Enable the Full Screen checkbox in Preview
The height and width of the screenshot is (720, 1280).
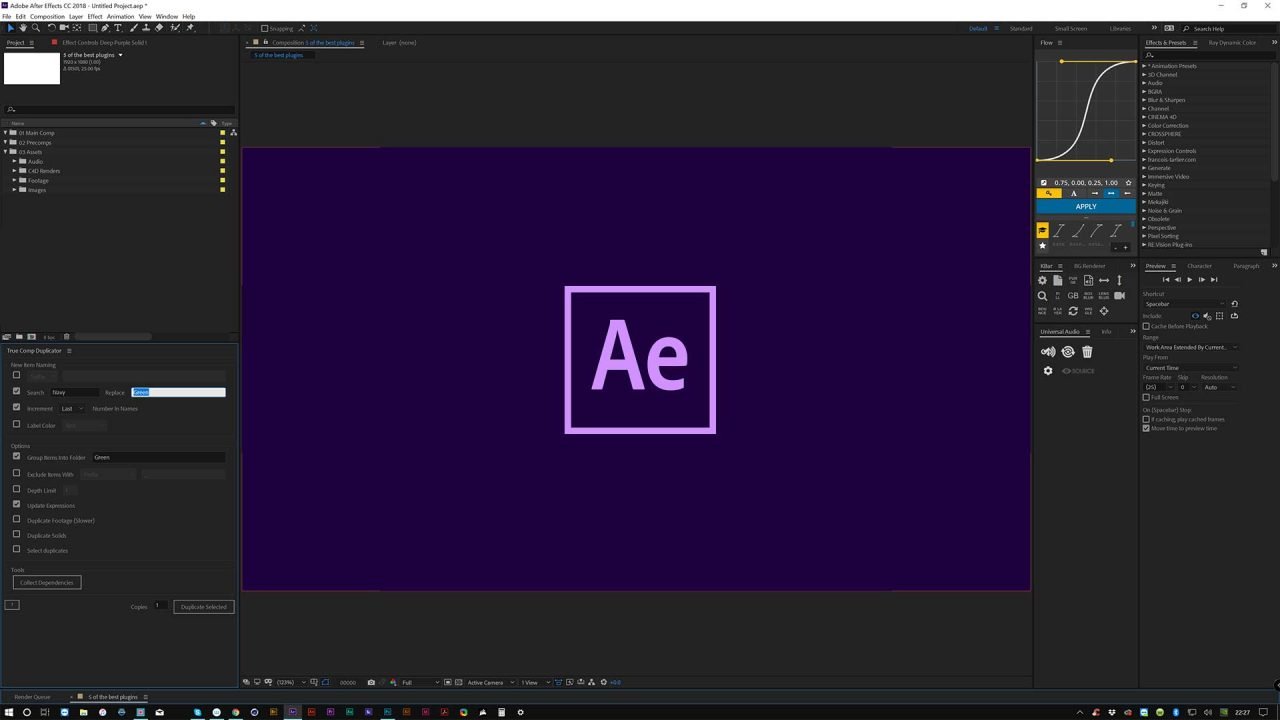1146,397
